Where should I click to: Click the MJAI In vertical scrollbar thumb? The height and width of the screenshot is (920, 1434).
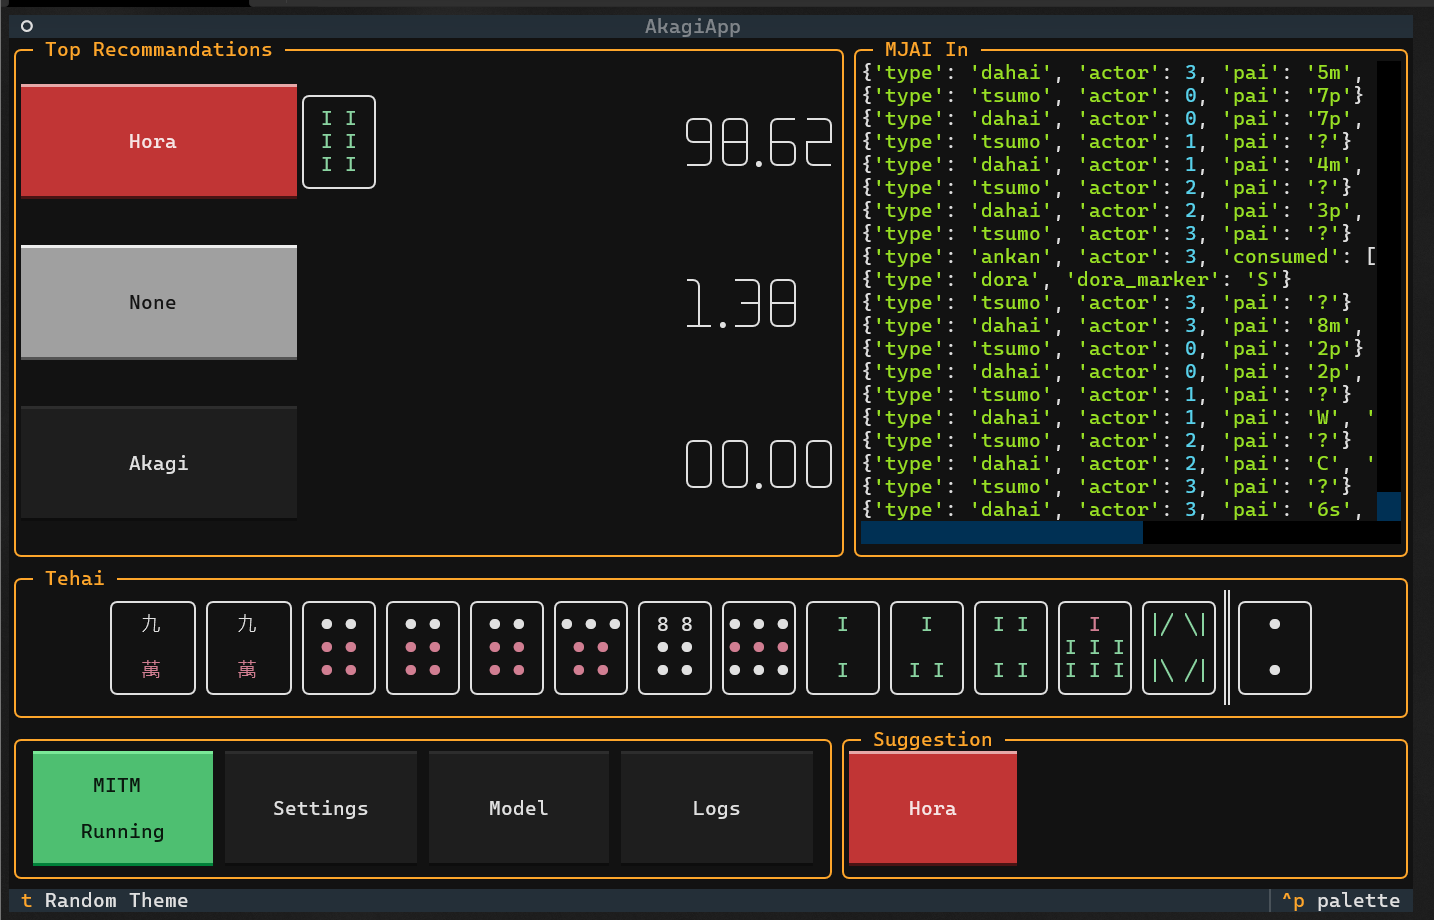[x=1389, y=506]
